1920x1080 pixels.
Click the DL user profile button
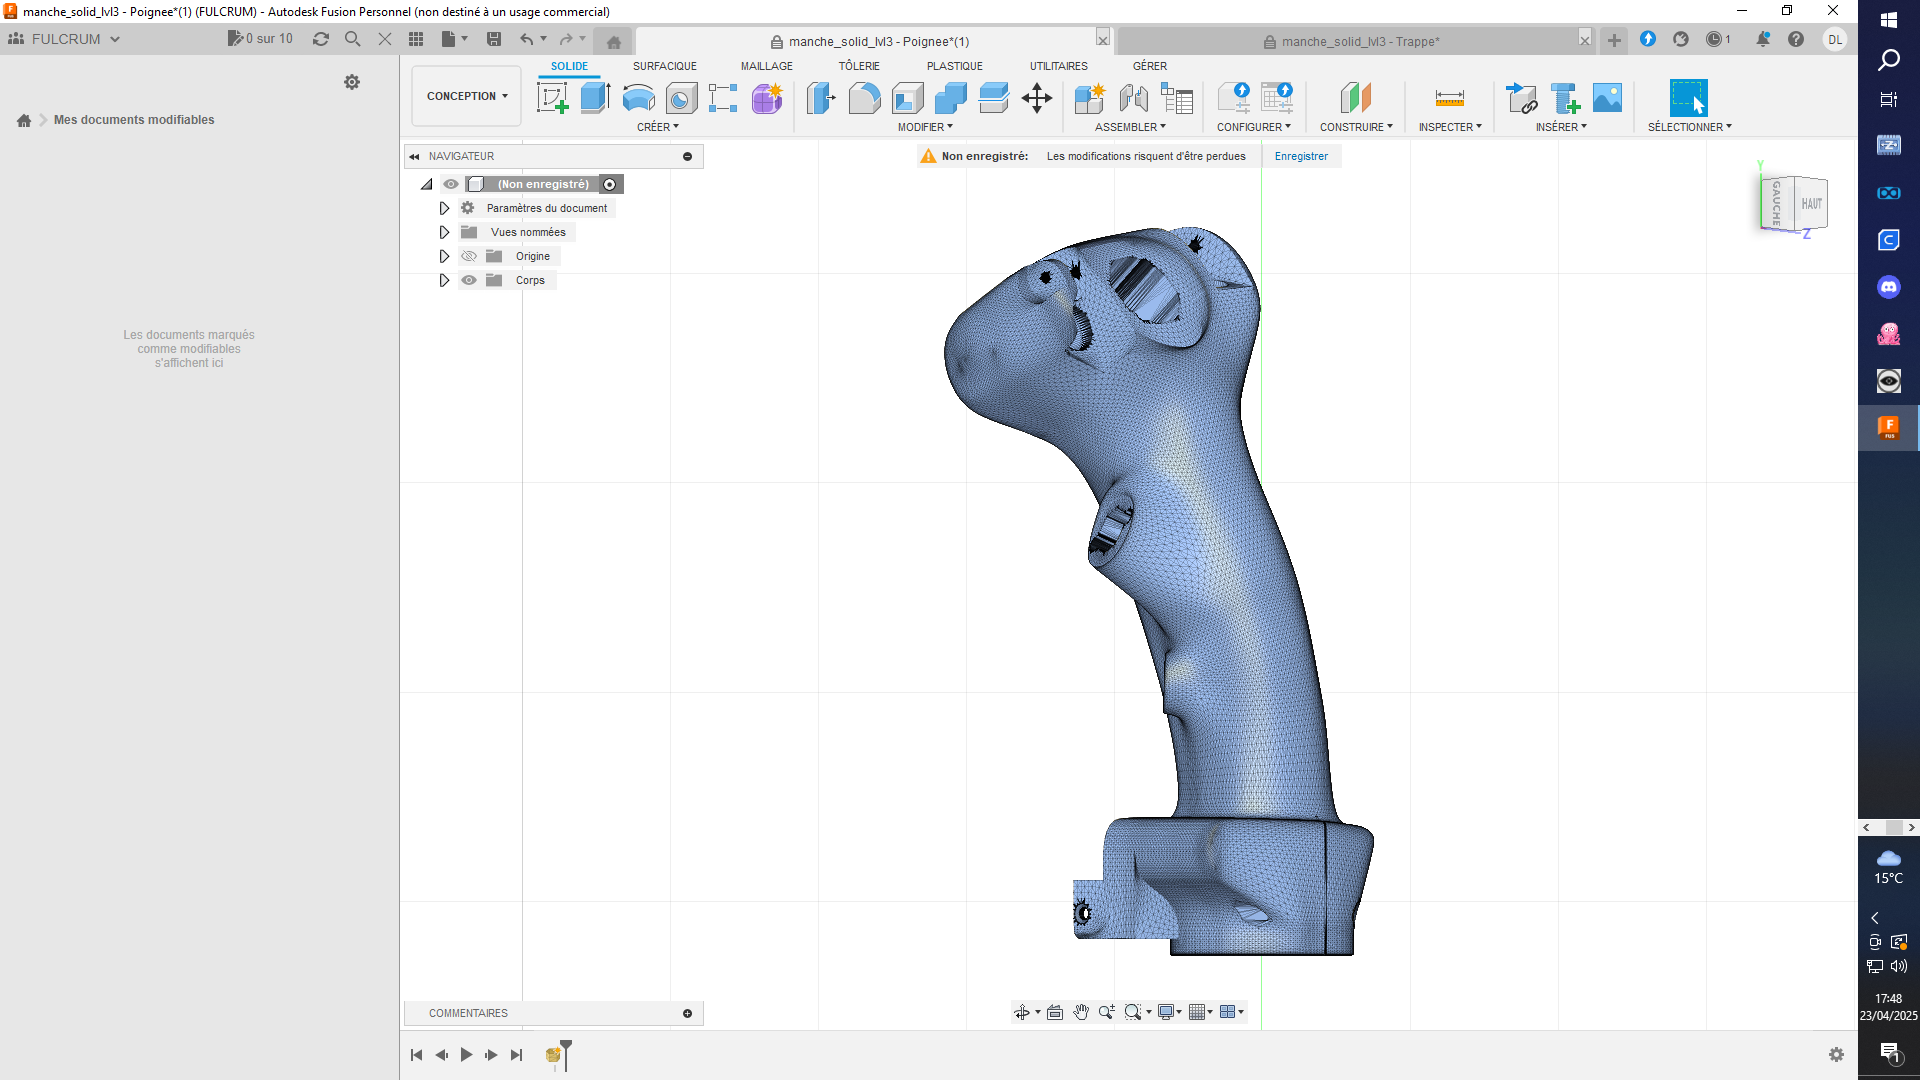pyautogui.click(x=1835, y=40)
